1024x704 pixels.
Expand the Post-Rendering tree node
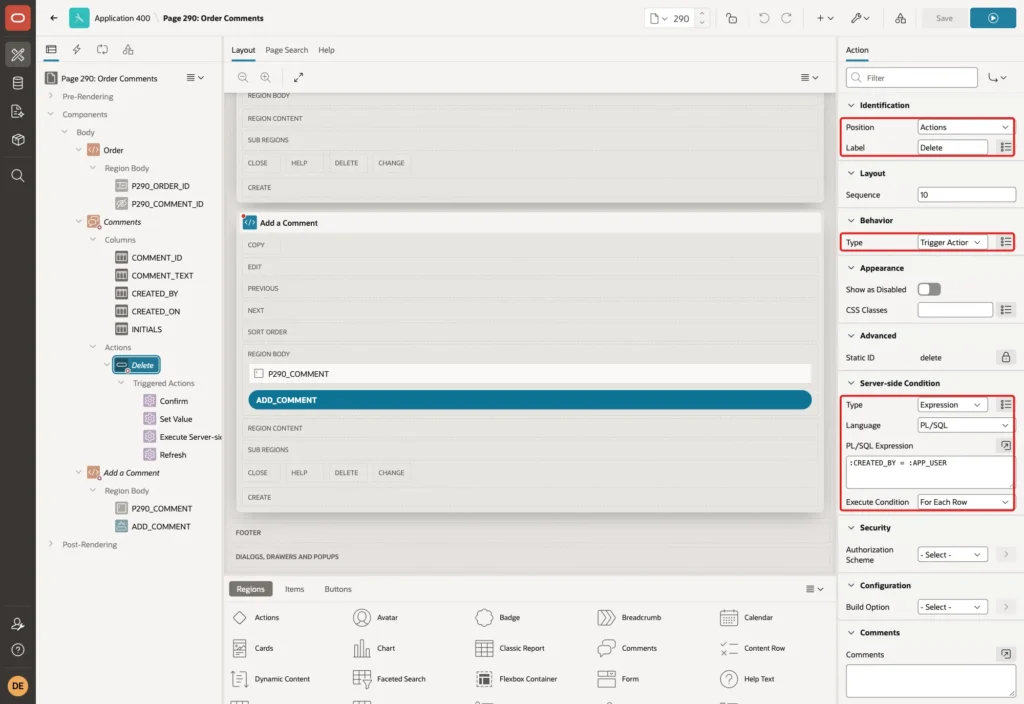[50, 544]
